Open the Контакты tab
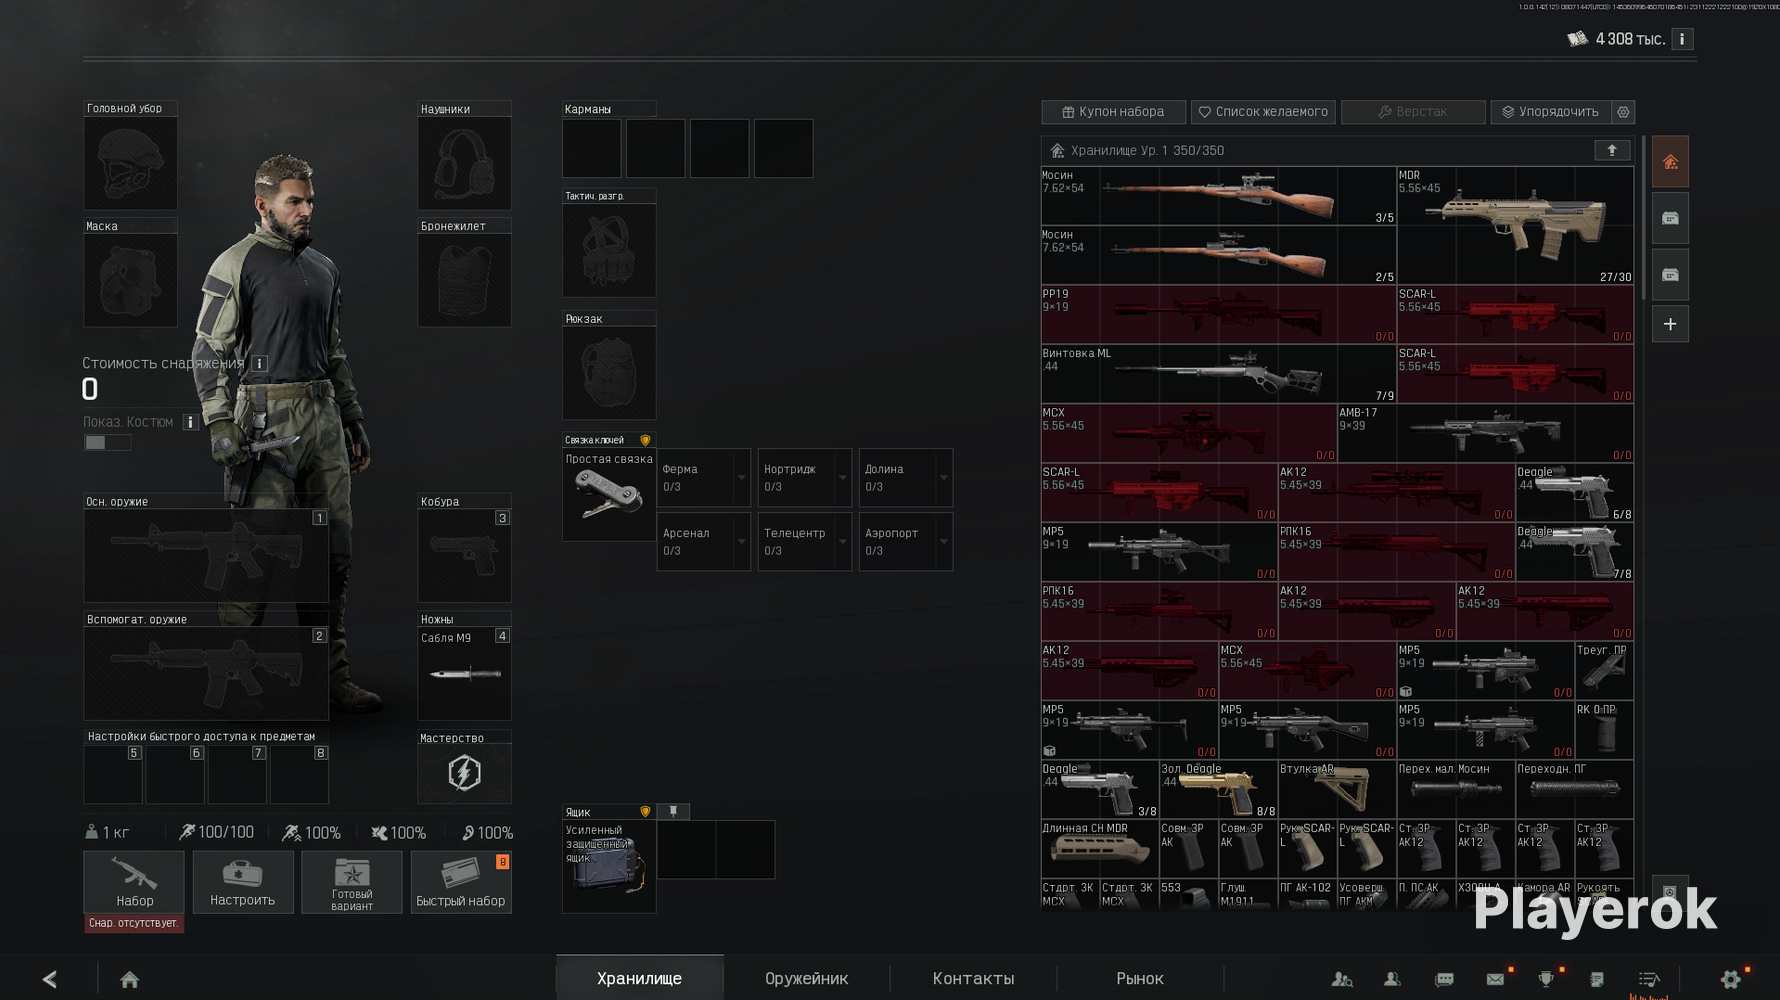This screenshot has width=1780, height=1000. coord(973,978)
